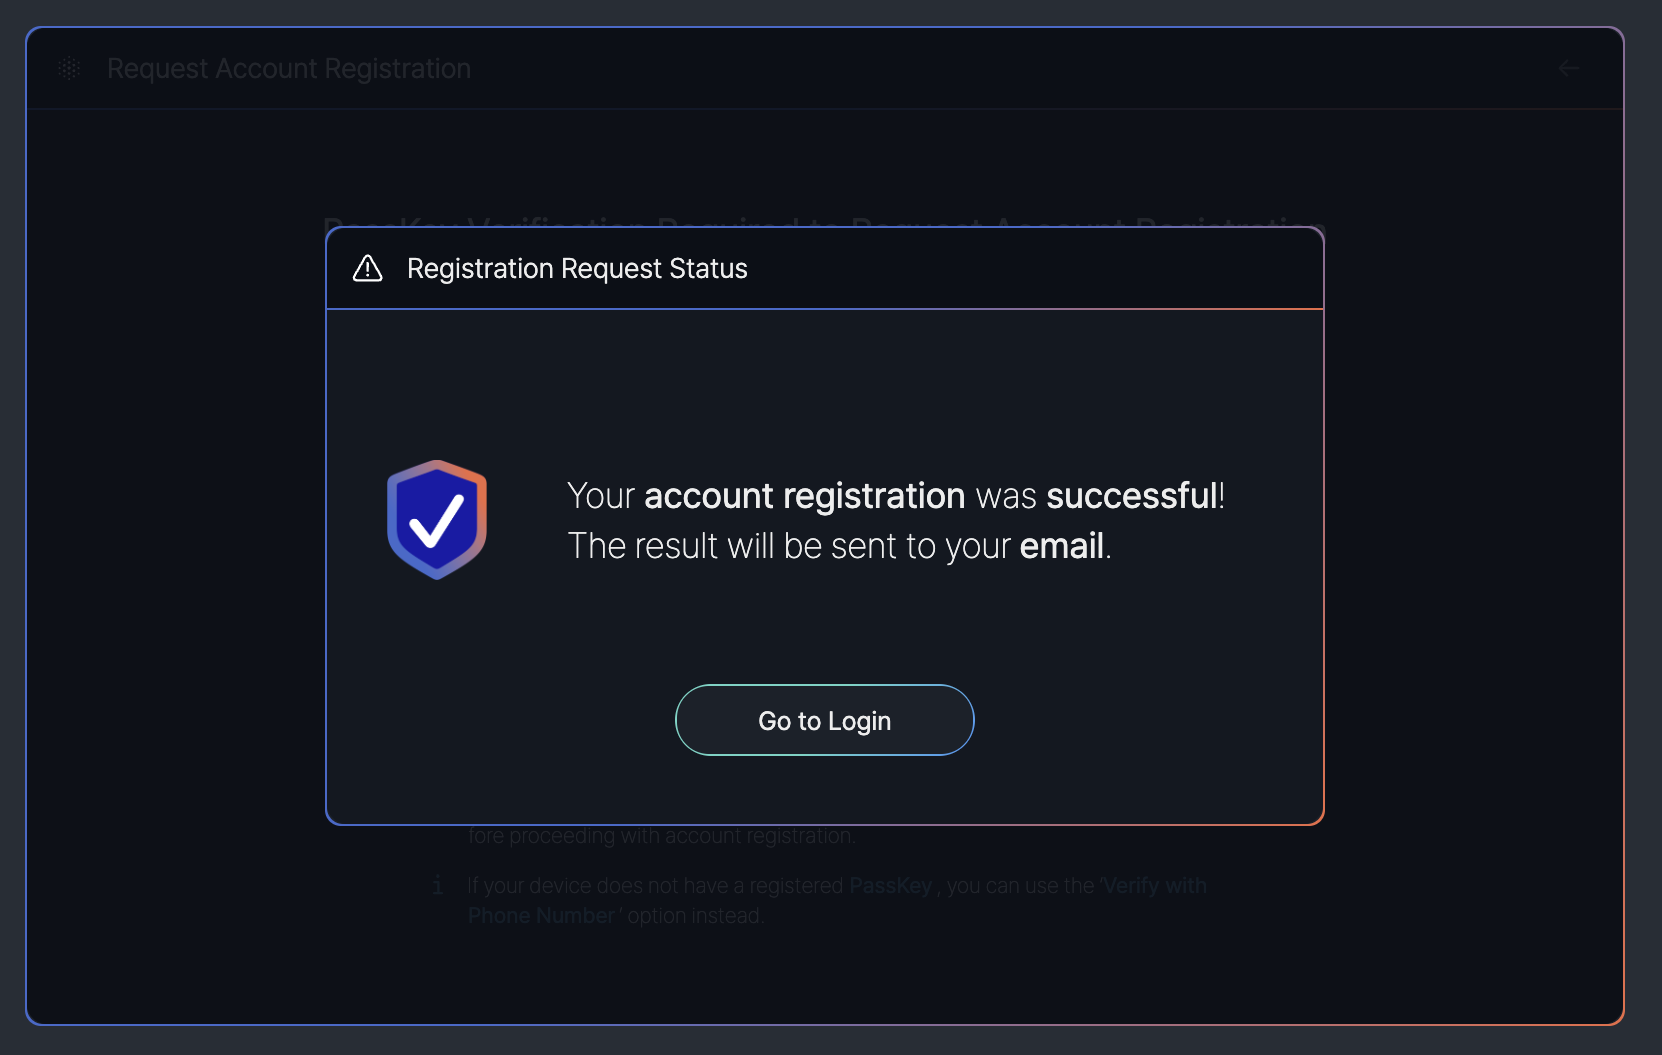
Task: Click the 'fore proceeding with account registration' text
Action: point(661,836)
